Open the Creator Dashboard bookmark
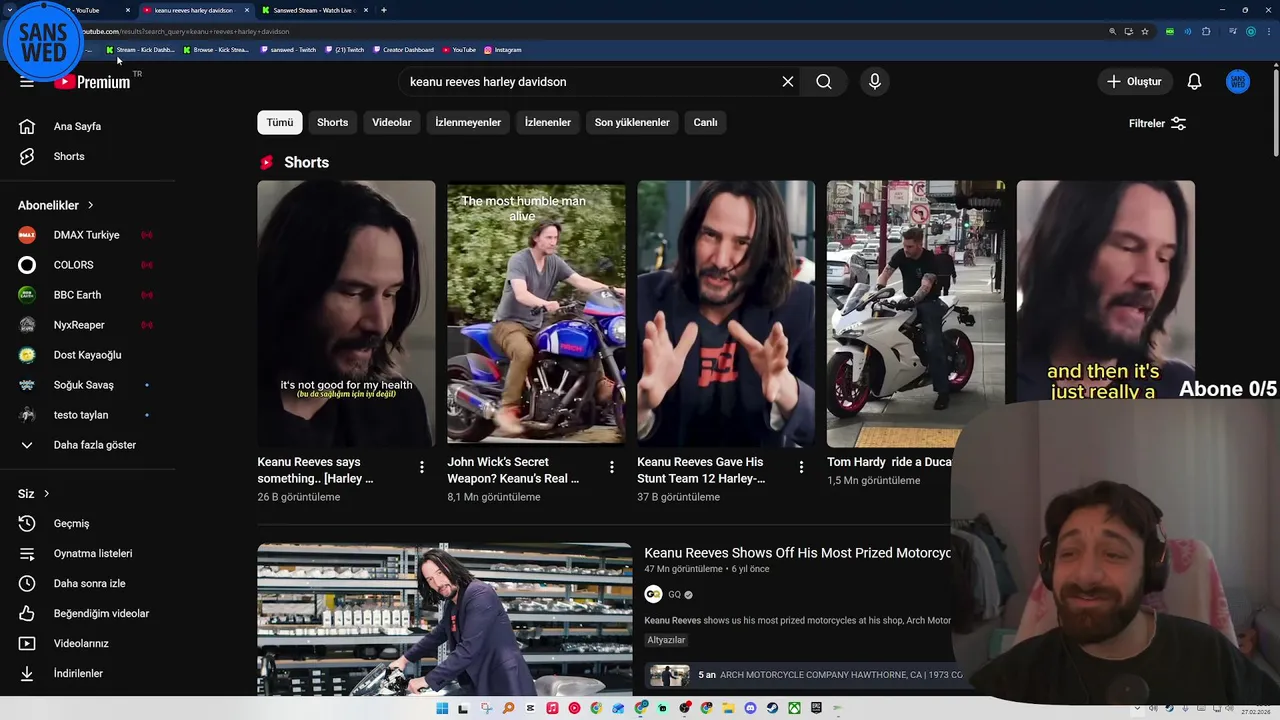1280x720 pixels. 403,49
